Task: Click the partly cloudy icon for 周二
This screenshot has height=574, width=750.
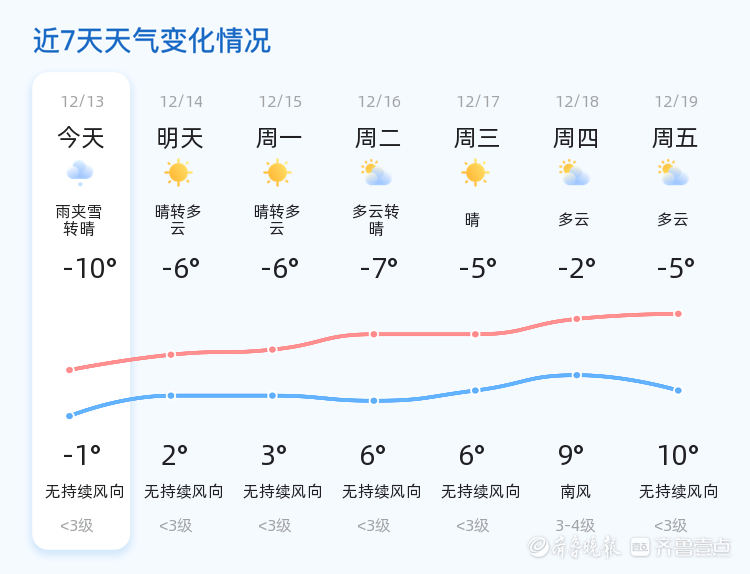Action: click(x=376, y=173)
